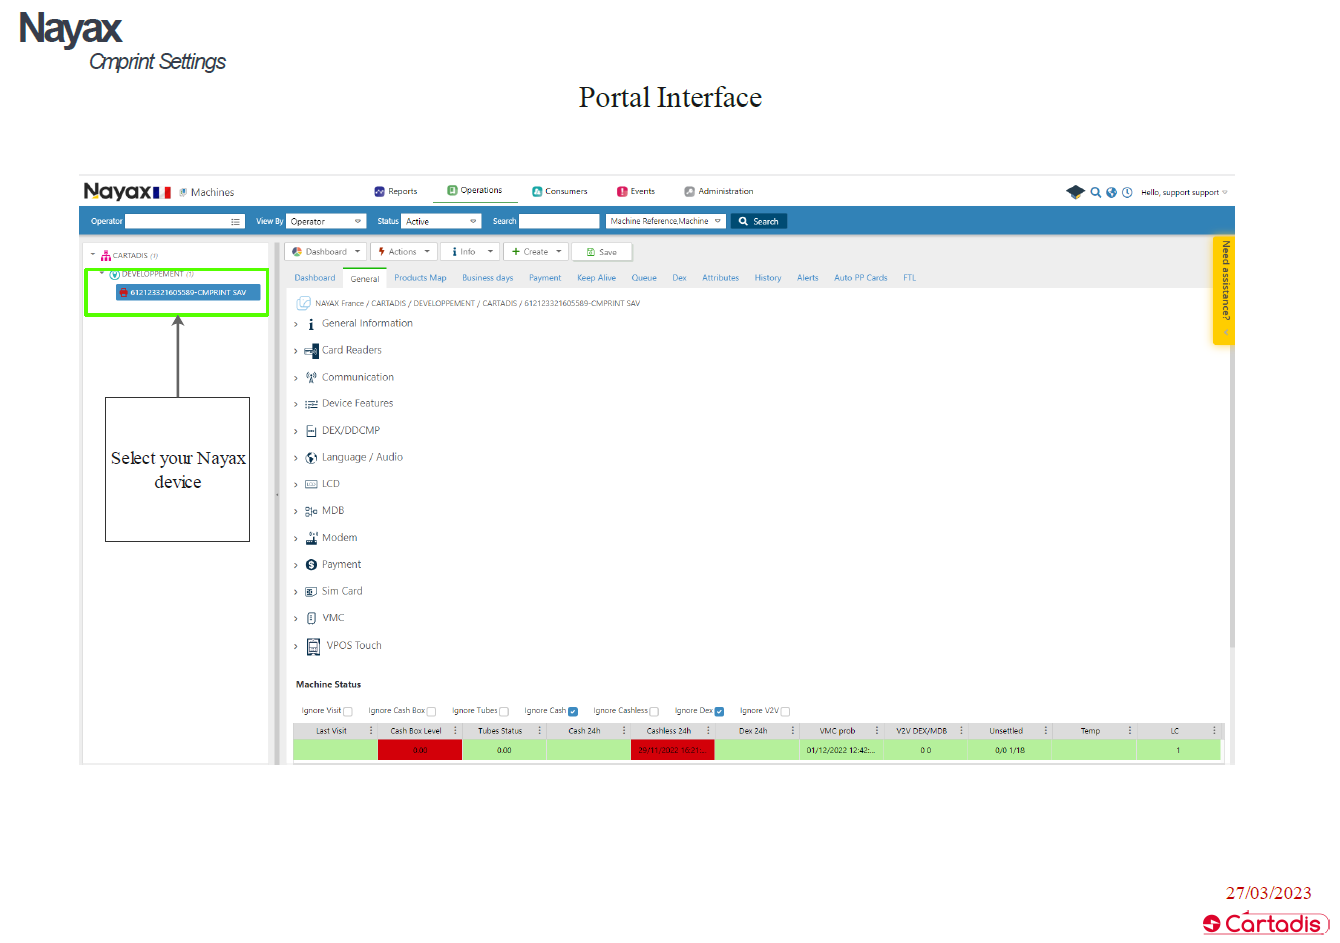Image resolution: width=1340 pixels, height=943 pixels.
Task: Open the Consumers menu
Action: pyautogui.click(x=560, y=192)
